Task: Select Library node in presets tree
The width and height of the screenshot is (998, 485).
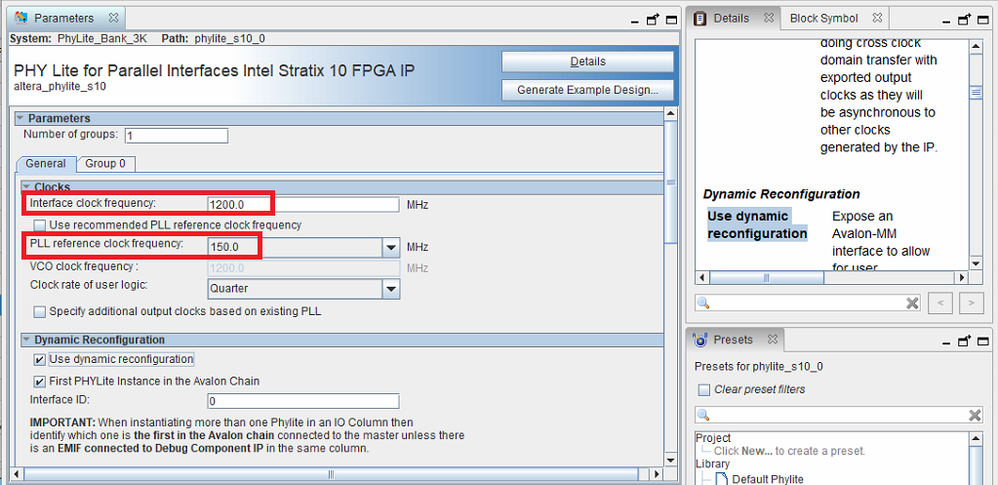Action: 712,464
